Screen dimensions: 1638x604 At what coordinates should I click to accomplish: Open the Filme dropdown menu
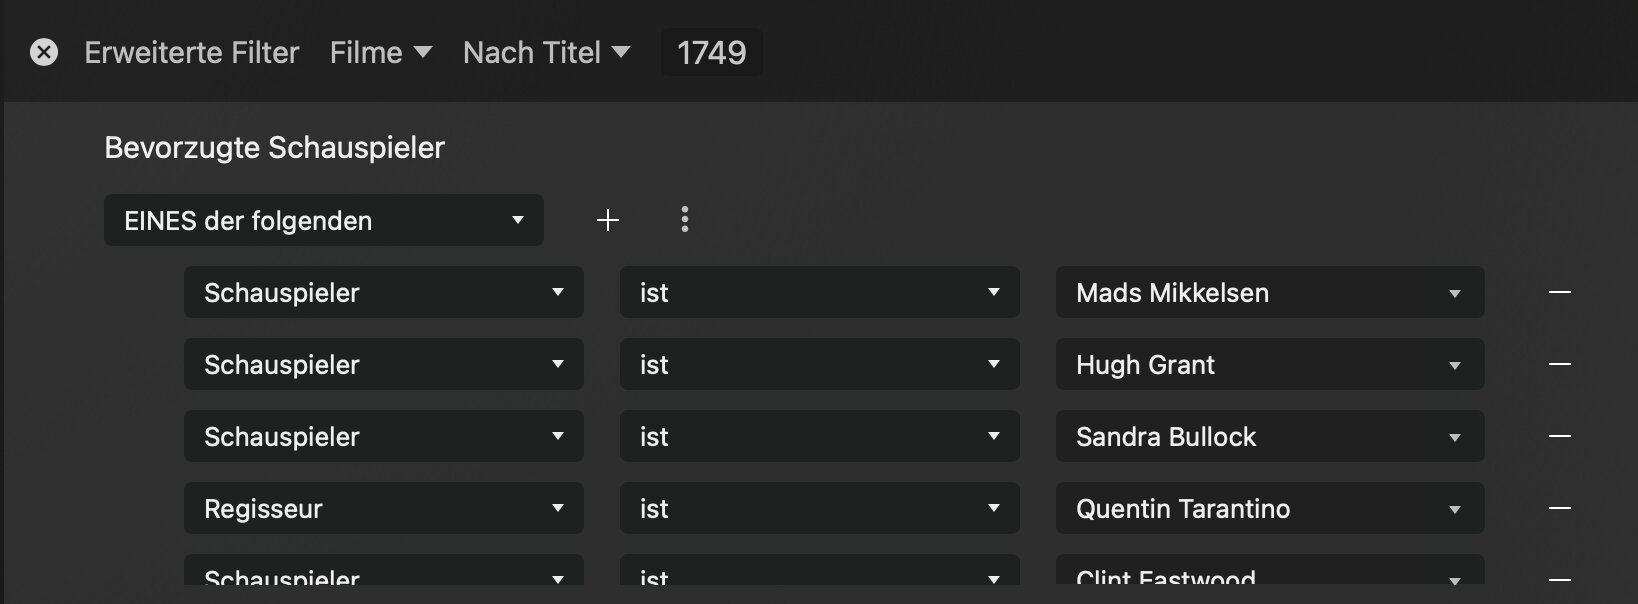[380, 52]
